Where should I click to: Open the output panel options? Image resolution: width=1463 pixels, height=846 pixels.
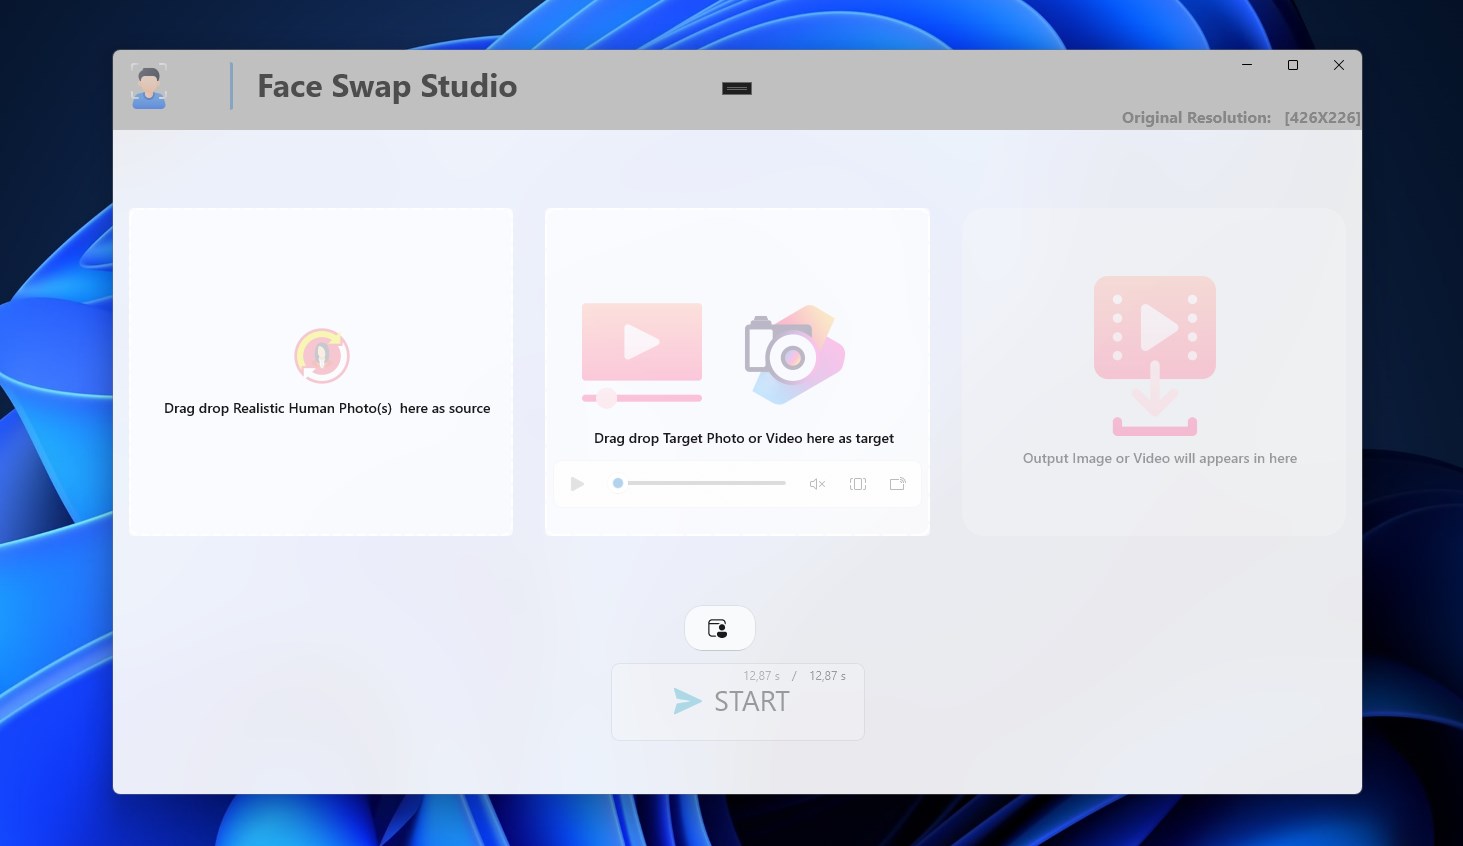(1153, 371)
